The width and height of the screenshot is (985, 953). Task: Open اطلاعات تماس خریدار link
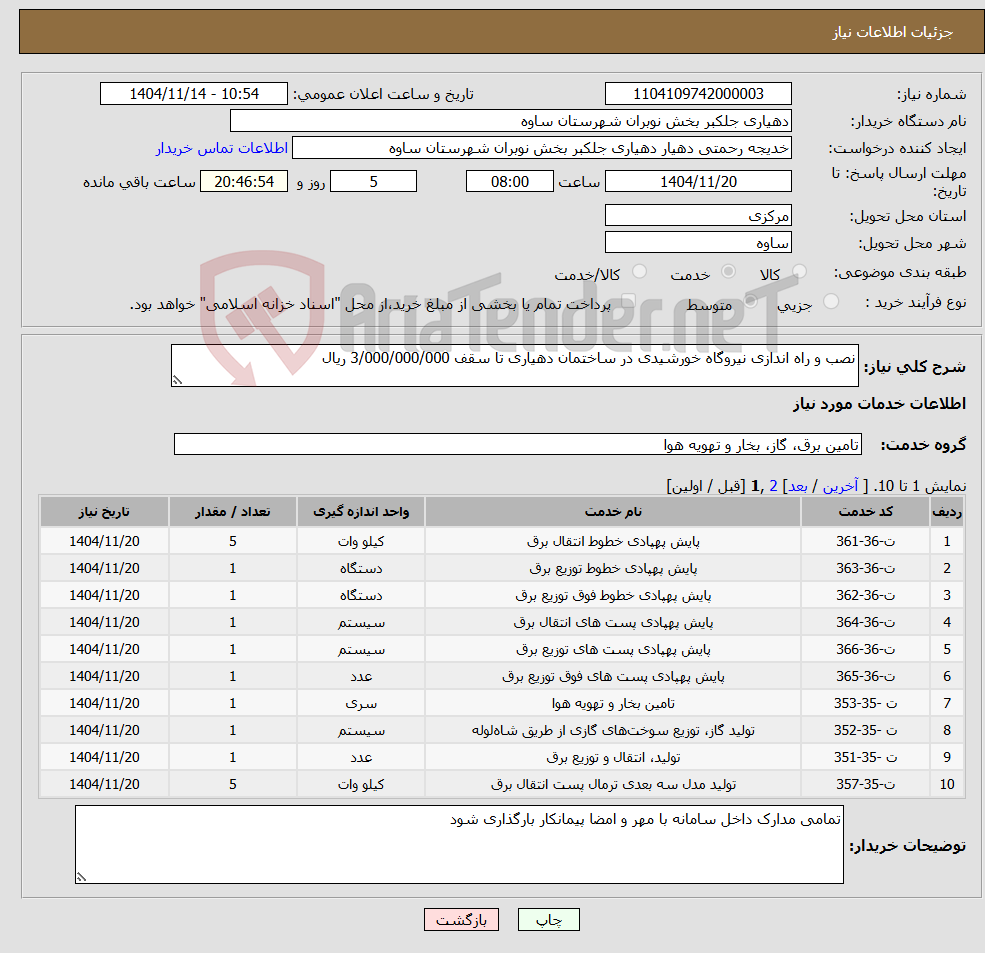coord(222,148)
